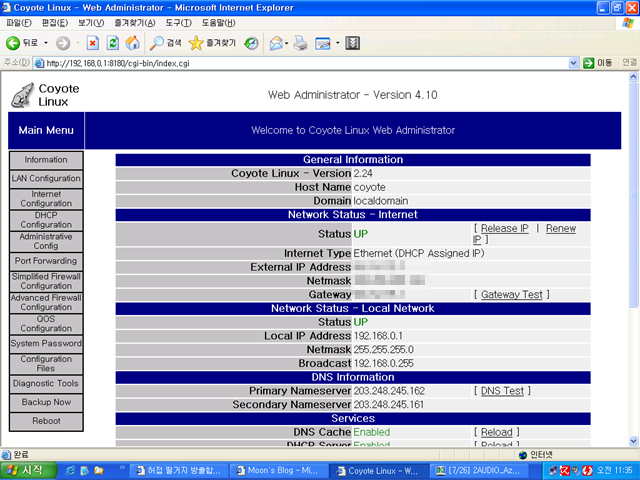Open Internet Configuration

46,199
